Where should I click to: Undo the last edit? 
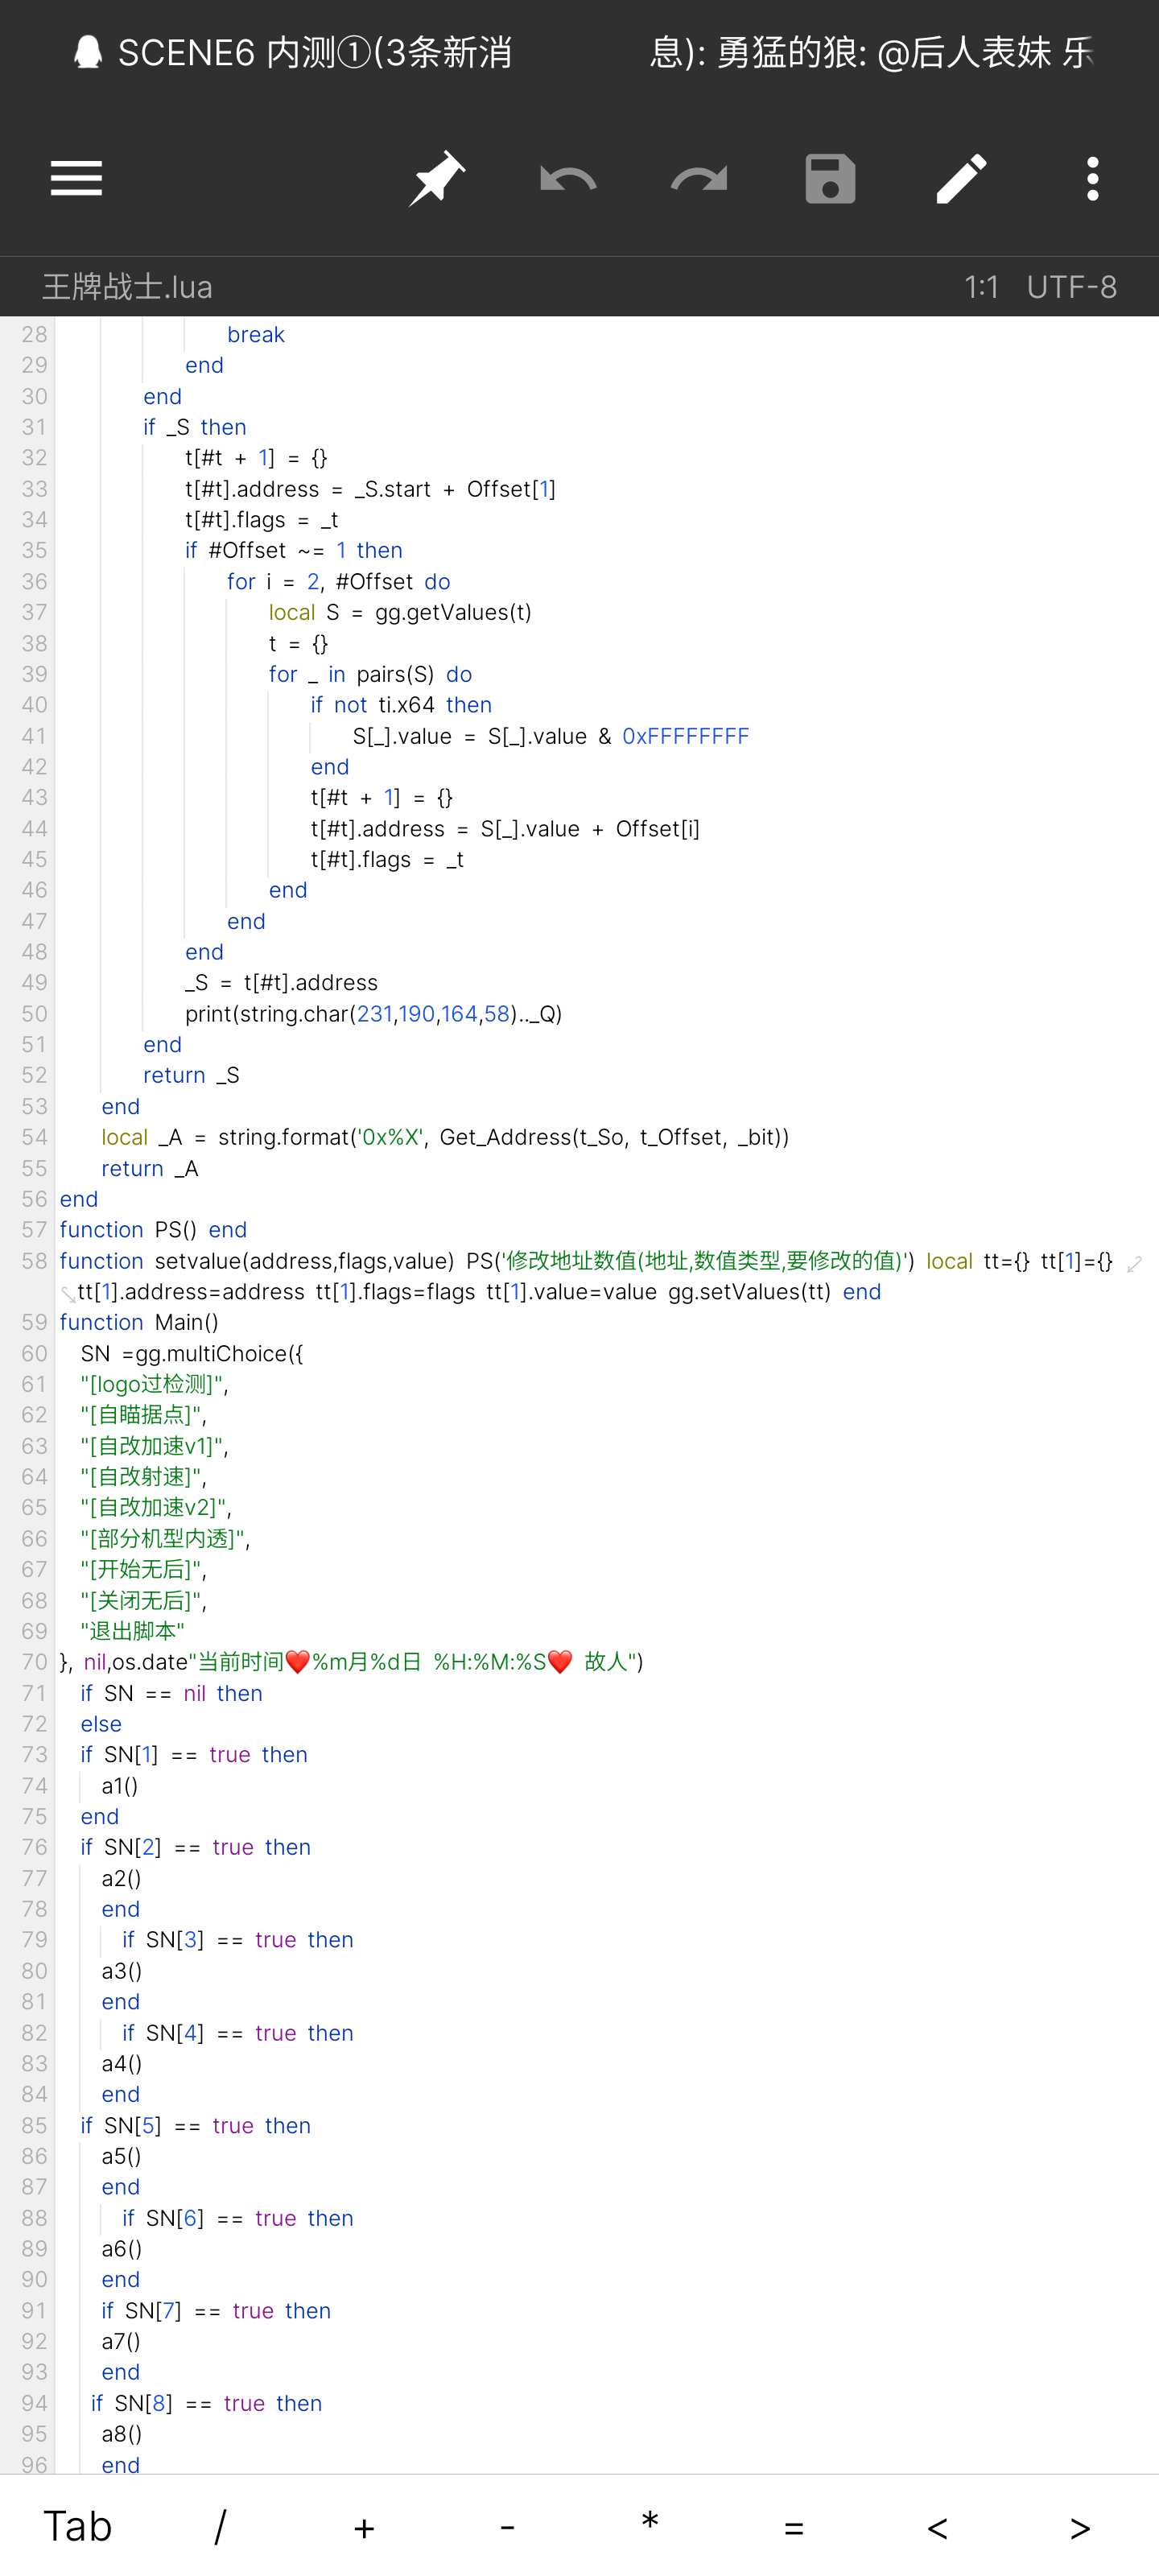tap(568, 179)
